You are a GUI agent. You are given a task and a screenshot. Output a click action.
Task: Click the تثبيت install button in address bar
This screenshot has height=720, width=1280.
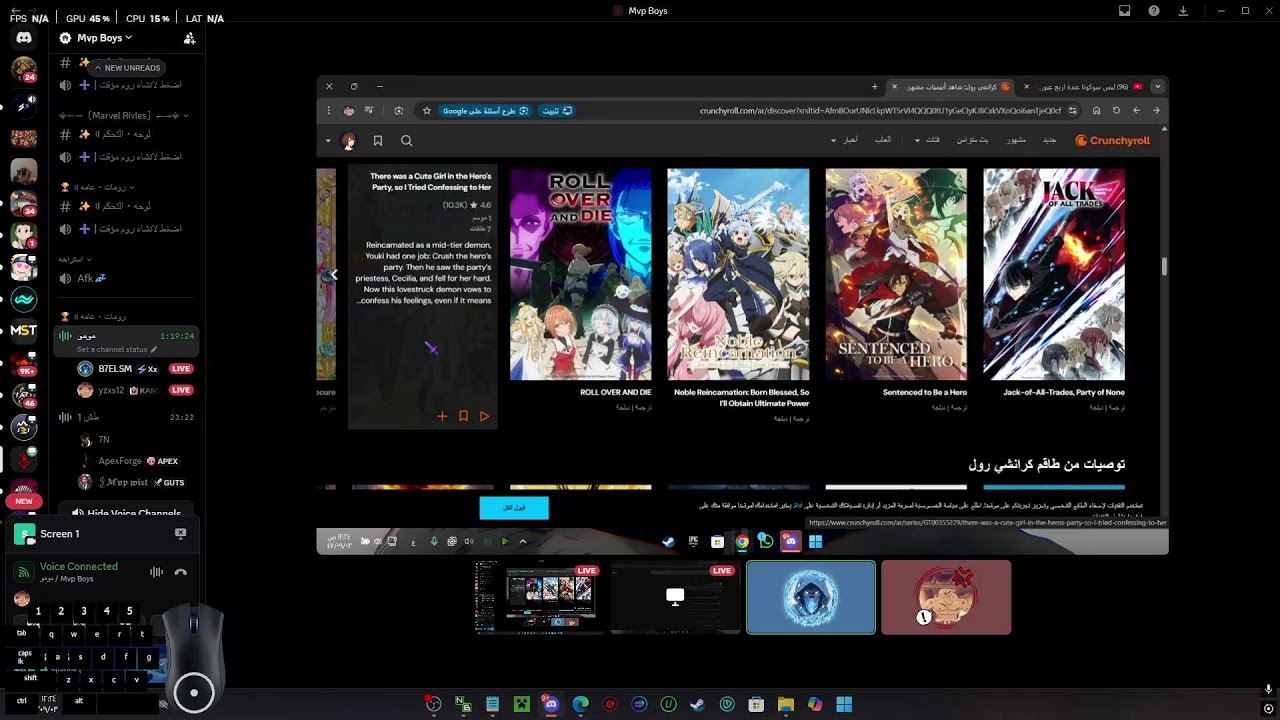(x=556, y=111)
